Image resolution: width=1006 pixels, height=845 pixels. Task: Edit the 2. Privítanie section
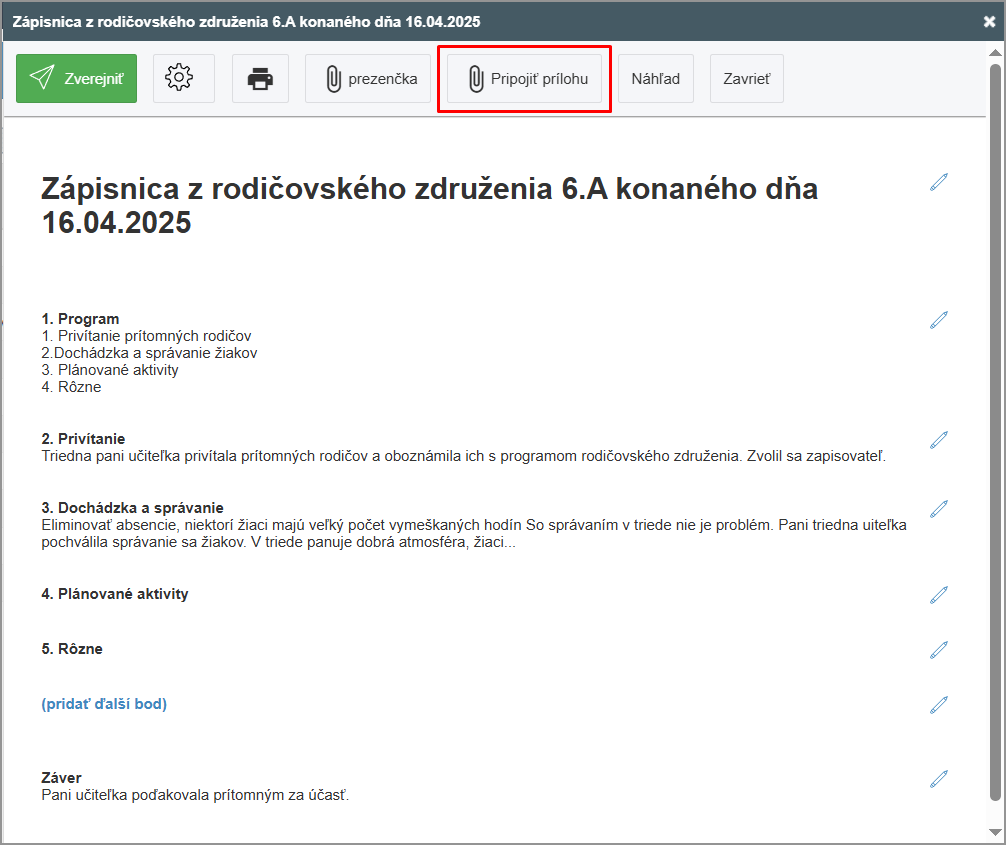938,440
